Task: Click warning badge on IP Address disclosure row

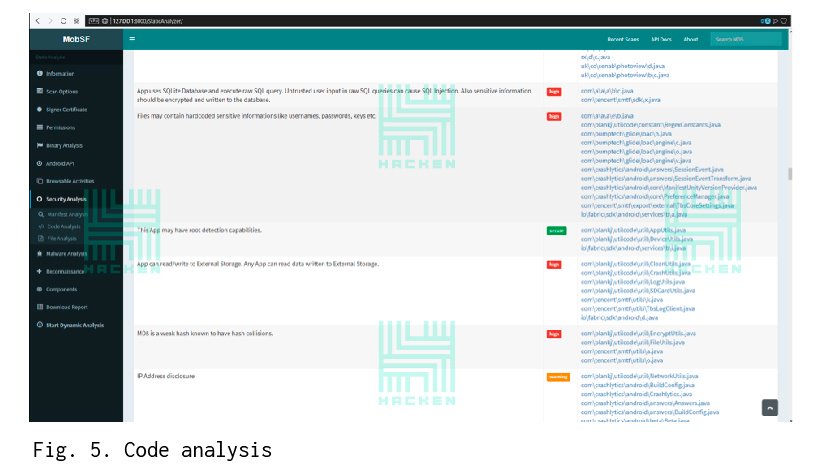Action: (x=558, y=377)
